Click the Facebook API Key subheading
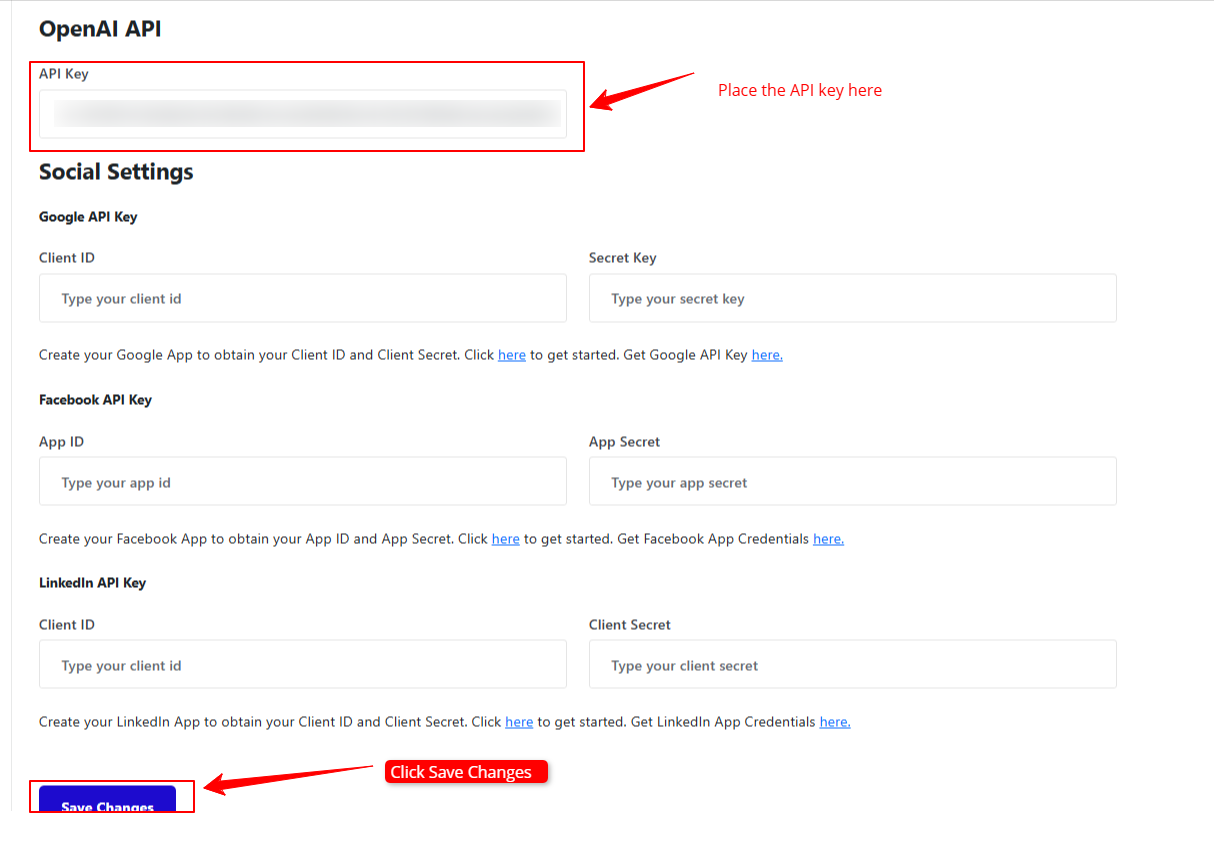1214x856 pixels. (95, 400)
